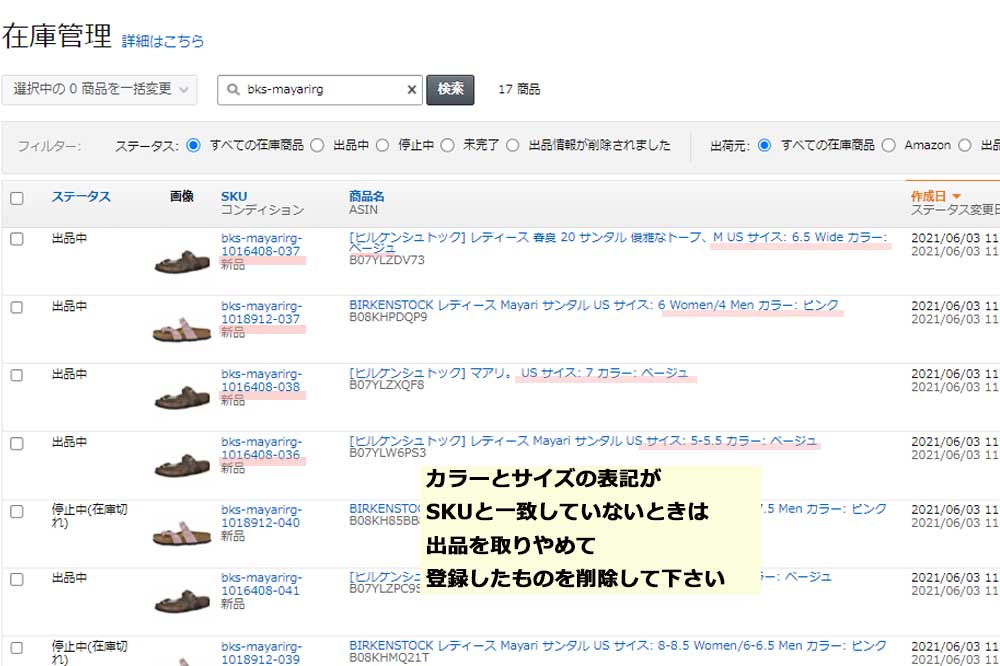Click the ASIN text B08KHMQ21T

389,658
